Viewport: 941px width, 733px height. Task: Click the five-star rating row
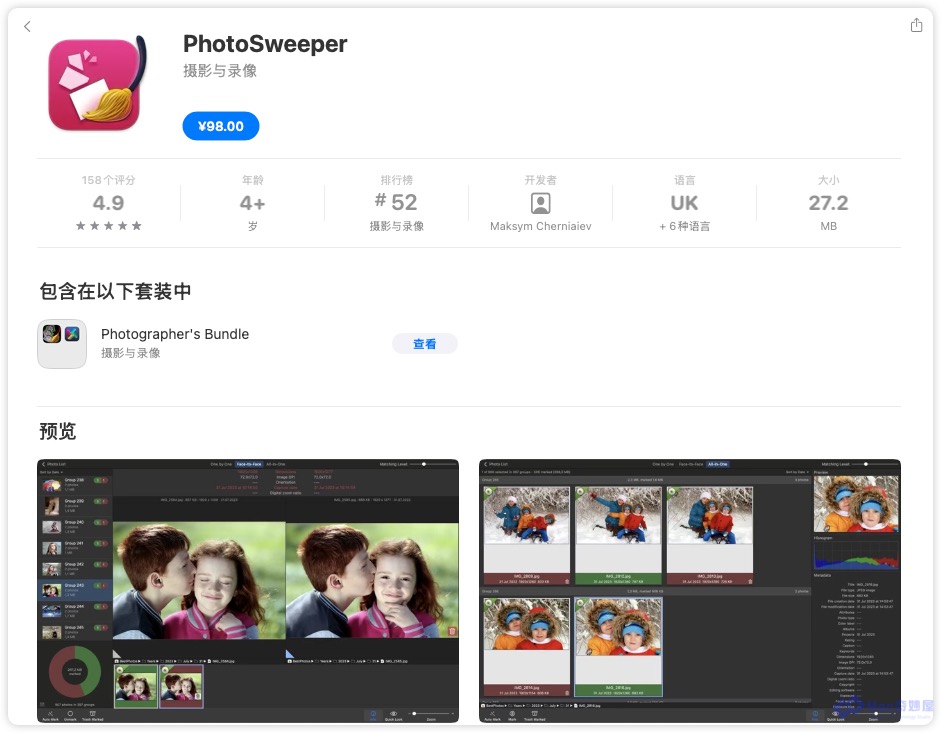click(108, 226)
